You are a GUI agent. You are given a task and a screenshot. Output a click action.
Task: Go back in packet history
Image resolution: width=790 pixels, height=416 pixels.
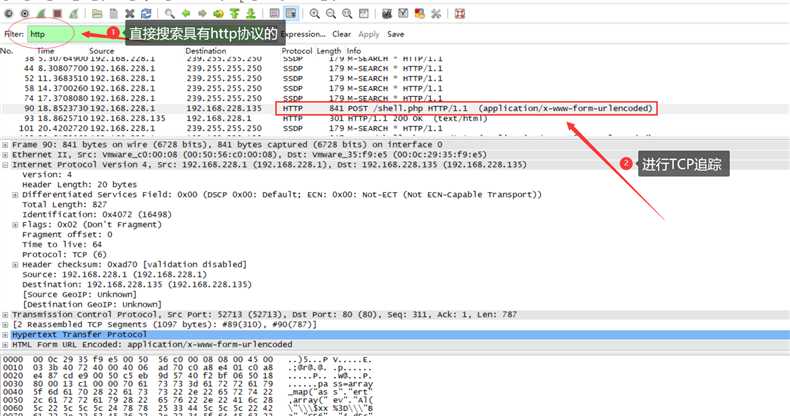186,14
